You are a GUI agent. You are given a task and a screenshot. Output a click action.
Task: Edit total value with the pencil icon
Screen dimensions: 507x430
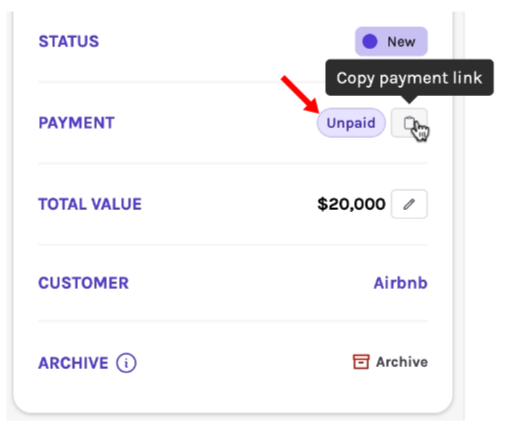409,204
